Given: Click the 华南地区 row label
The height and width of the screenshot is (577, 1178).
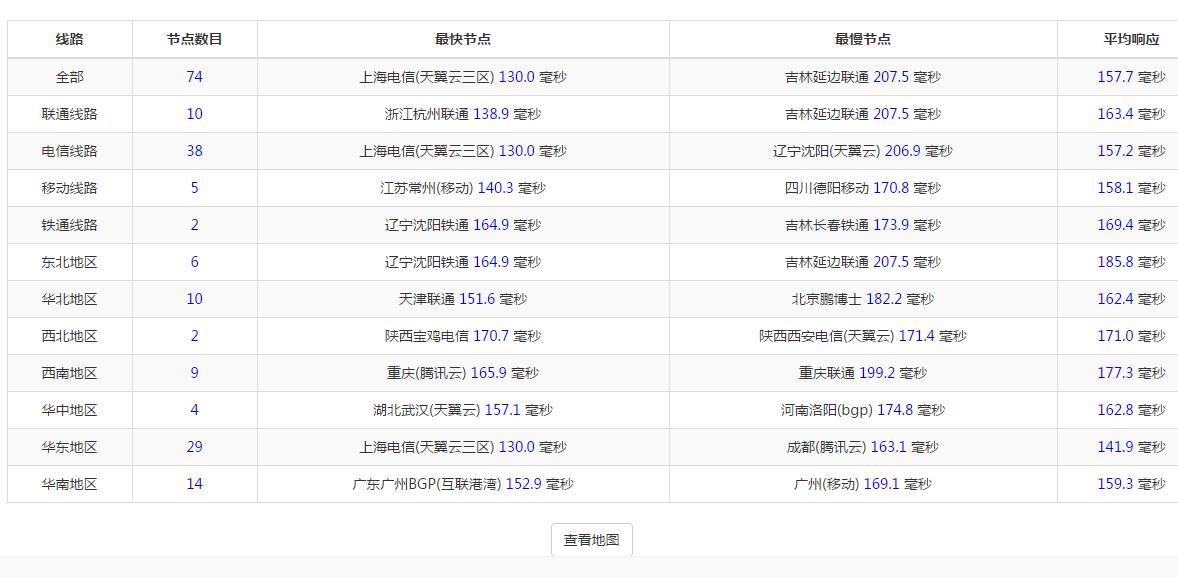Looking at the screenshot, I should (70, 484).
